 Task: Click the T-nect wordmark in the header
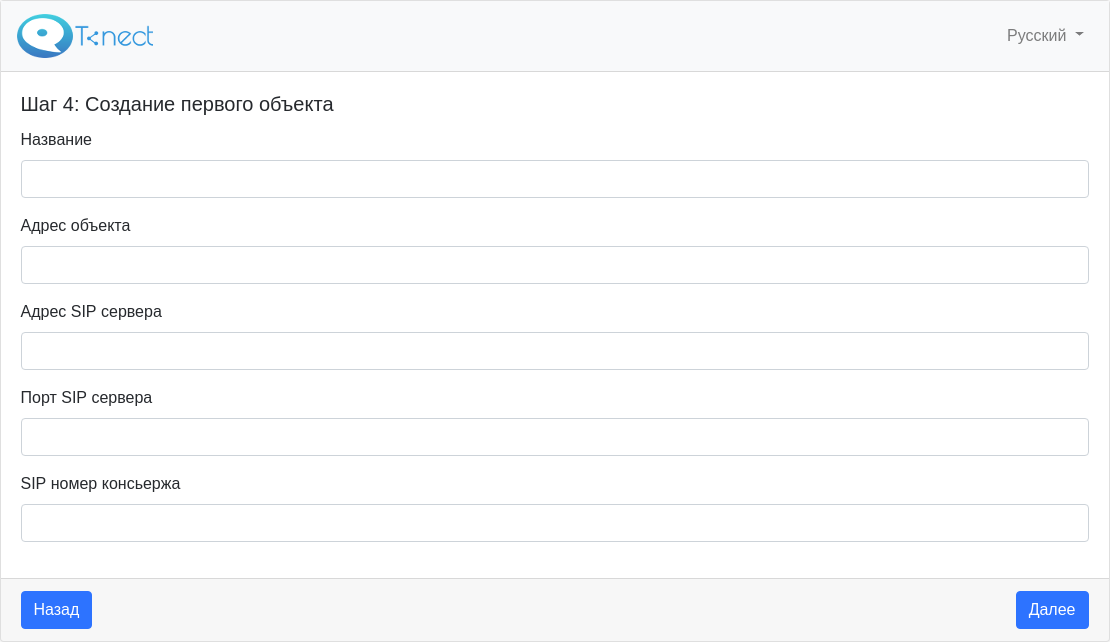click(x=114, y=36)
